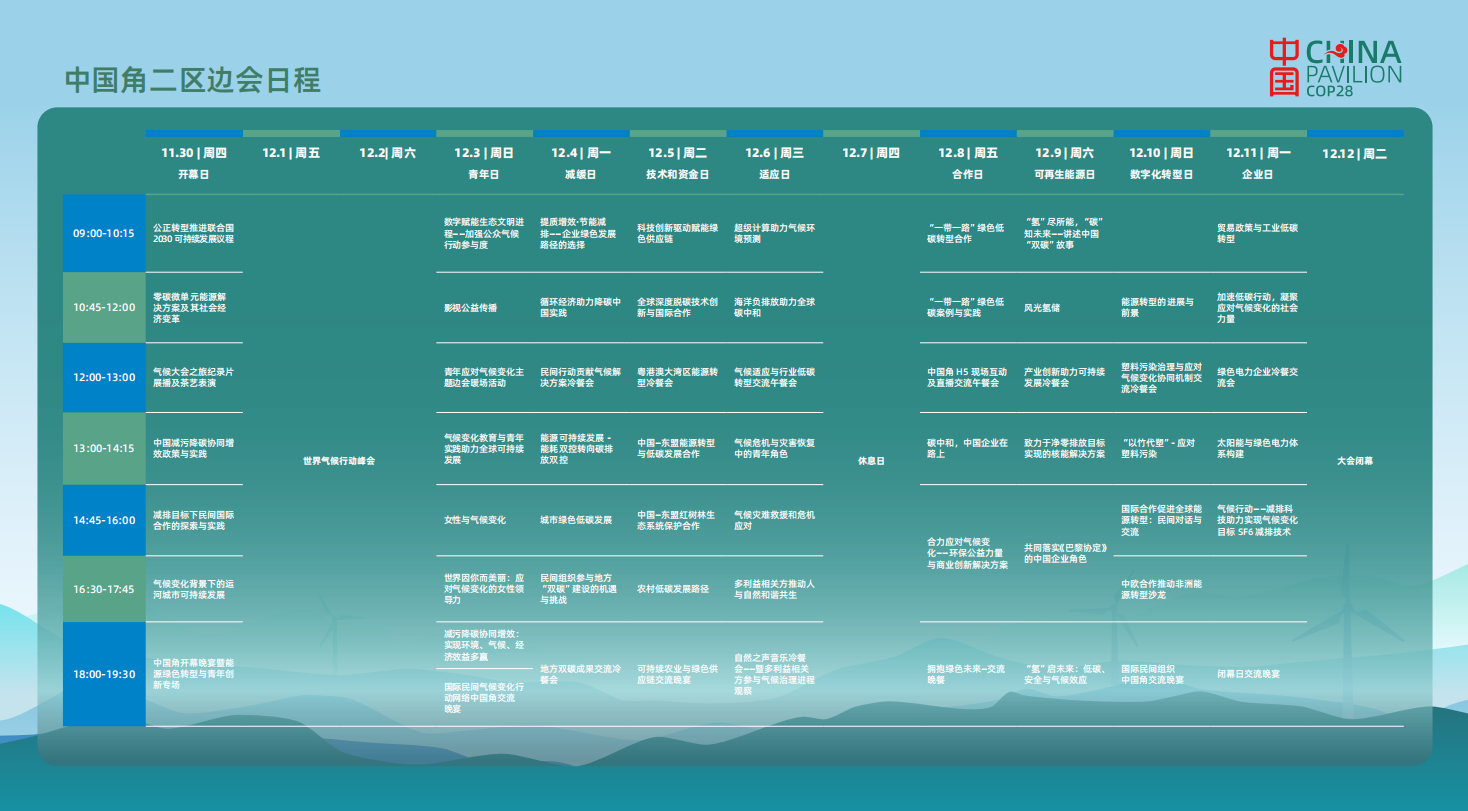1468x811 pixels.
Task: Open the 风光氢储 session
Action: (x=1041, y=308)
